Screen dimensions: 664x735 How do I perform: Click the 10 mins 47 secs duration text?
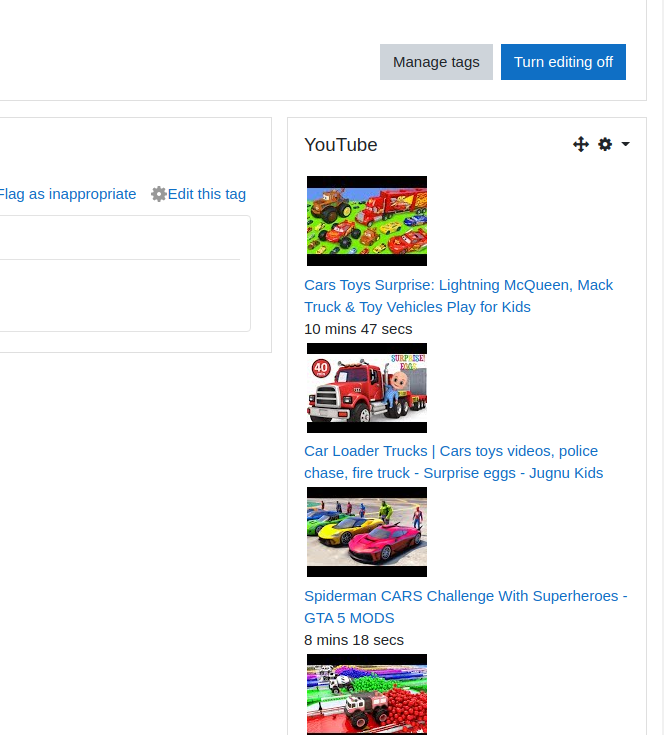click(358, 329)
